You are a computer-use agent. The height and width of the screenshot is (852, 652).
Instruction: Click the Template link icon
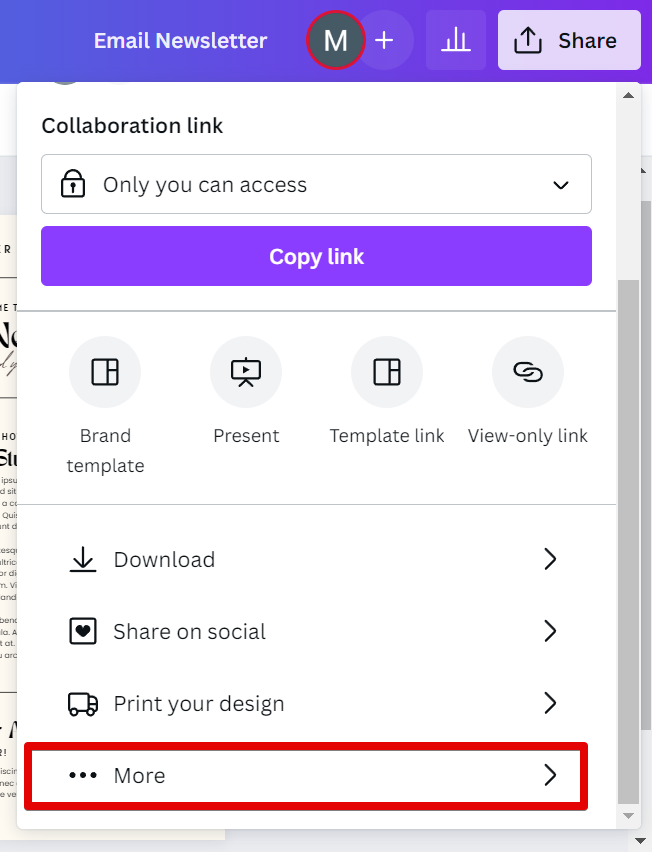click(x=387, y=372)
